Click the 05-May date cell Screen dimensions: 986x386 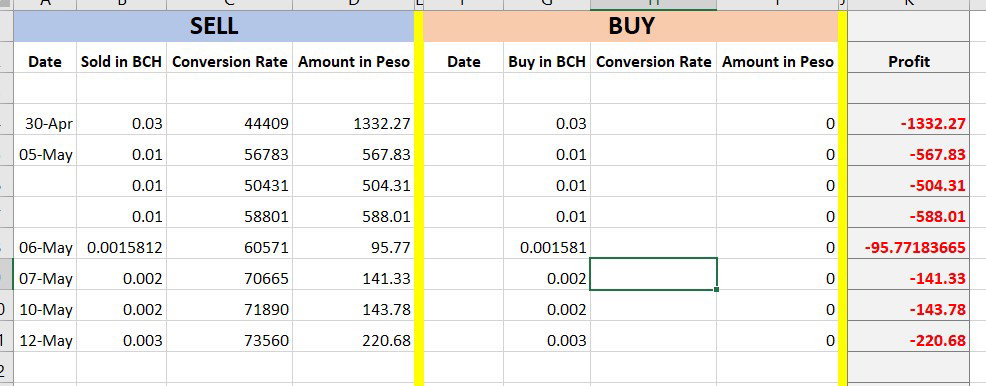pos(45,154)
